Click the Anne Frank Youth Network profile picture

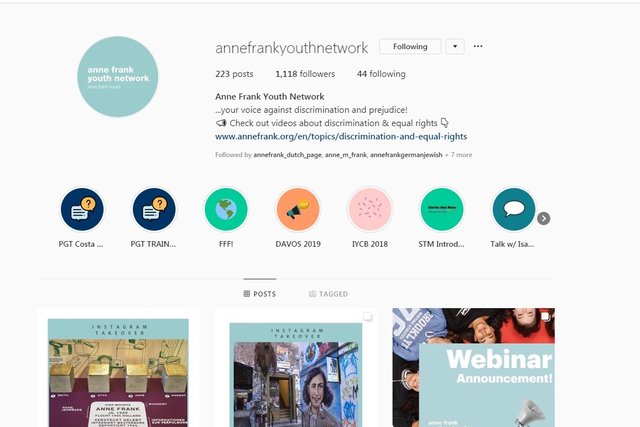point(118,77)
